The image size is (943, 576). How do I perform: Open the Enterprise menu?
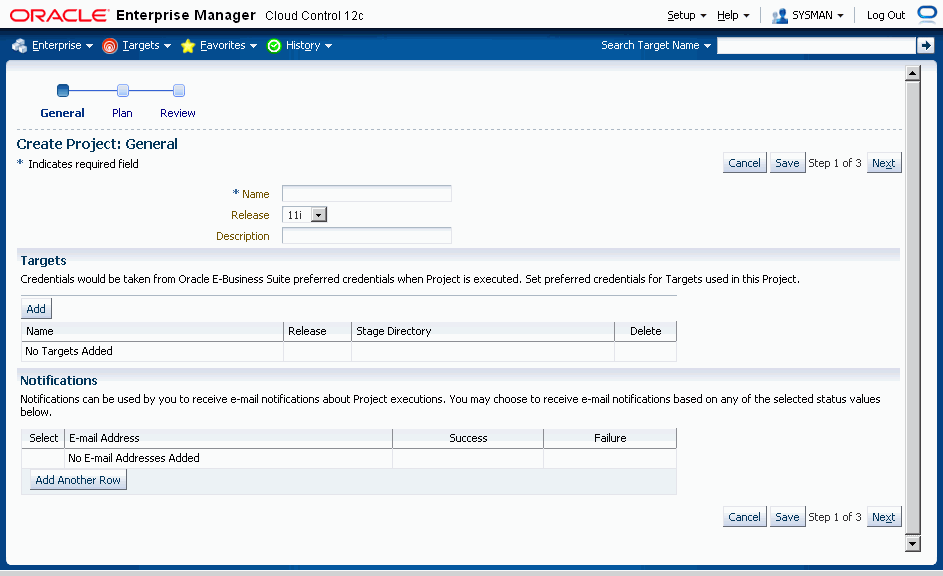[63, 46]
